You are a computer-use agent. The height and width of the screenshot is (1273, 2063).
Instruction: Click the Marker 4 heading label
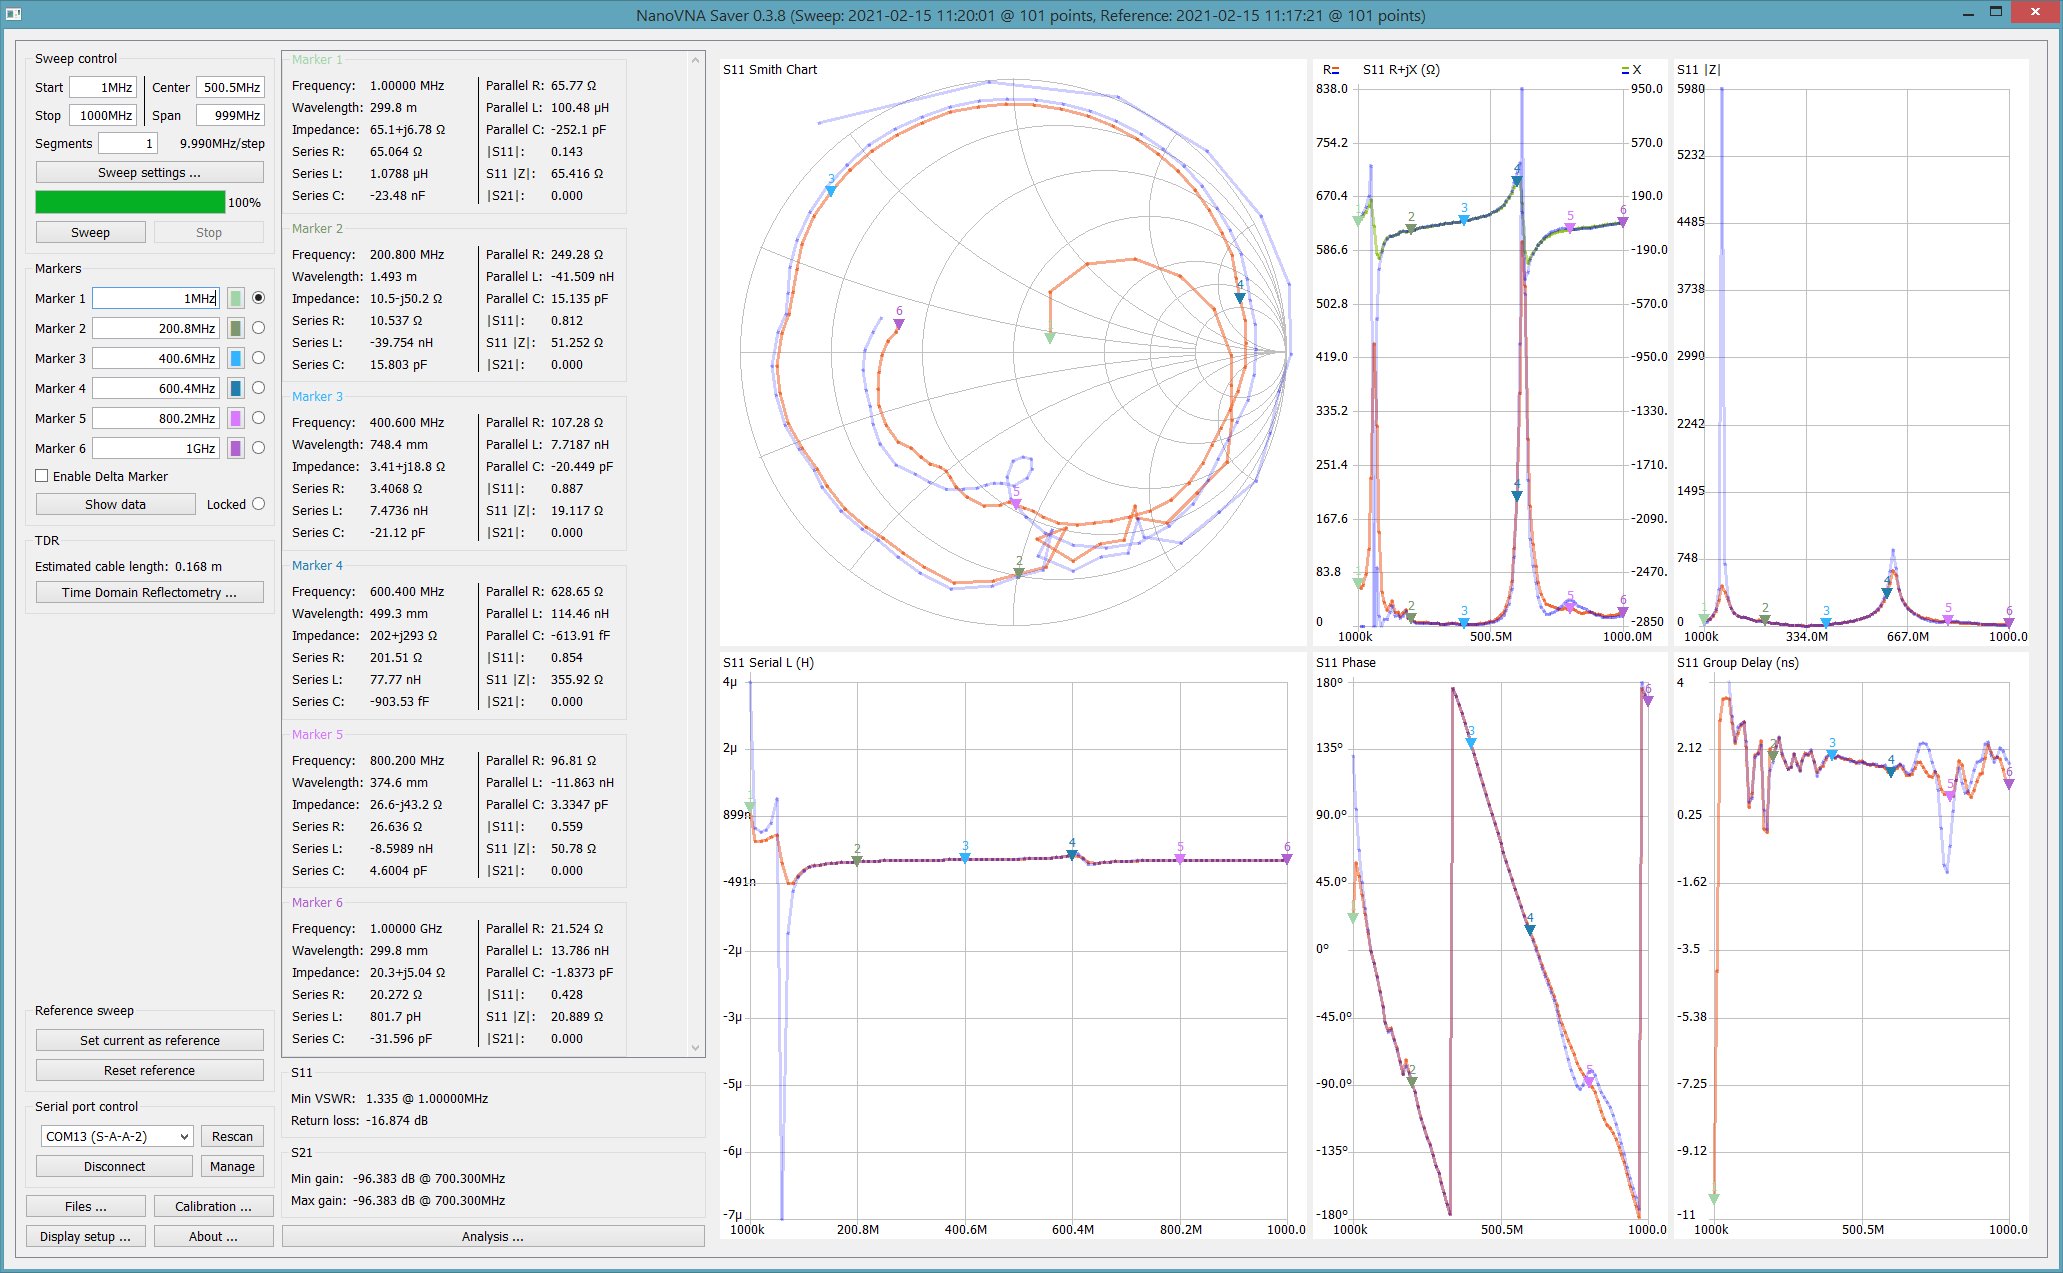click(x=317, y=565)
